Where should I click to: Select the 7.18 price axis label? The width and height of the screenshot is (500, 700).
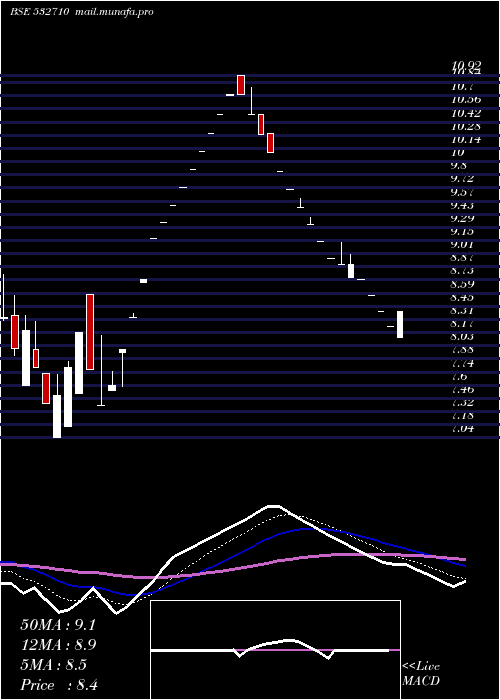[x=463, y=416]
